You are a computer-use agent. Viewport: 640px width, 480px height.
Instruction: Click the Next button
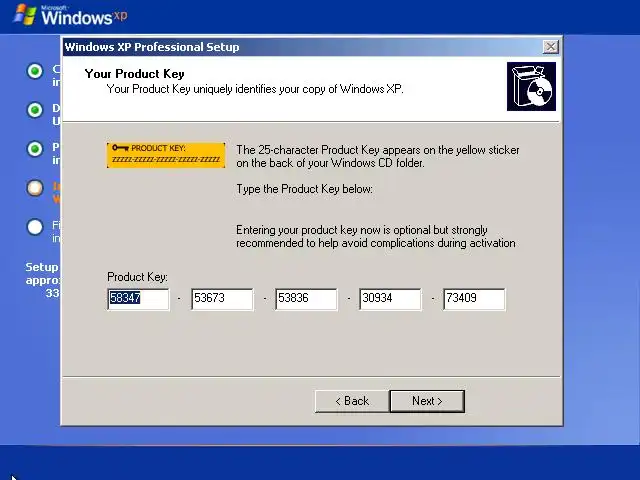pos(427,401)
